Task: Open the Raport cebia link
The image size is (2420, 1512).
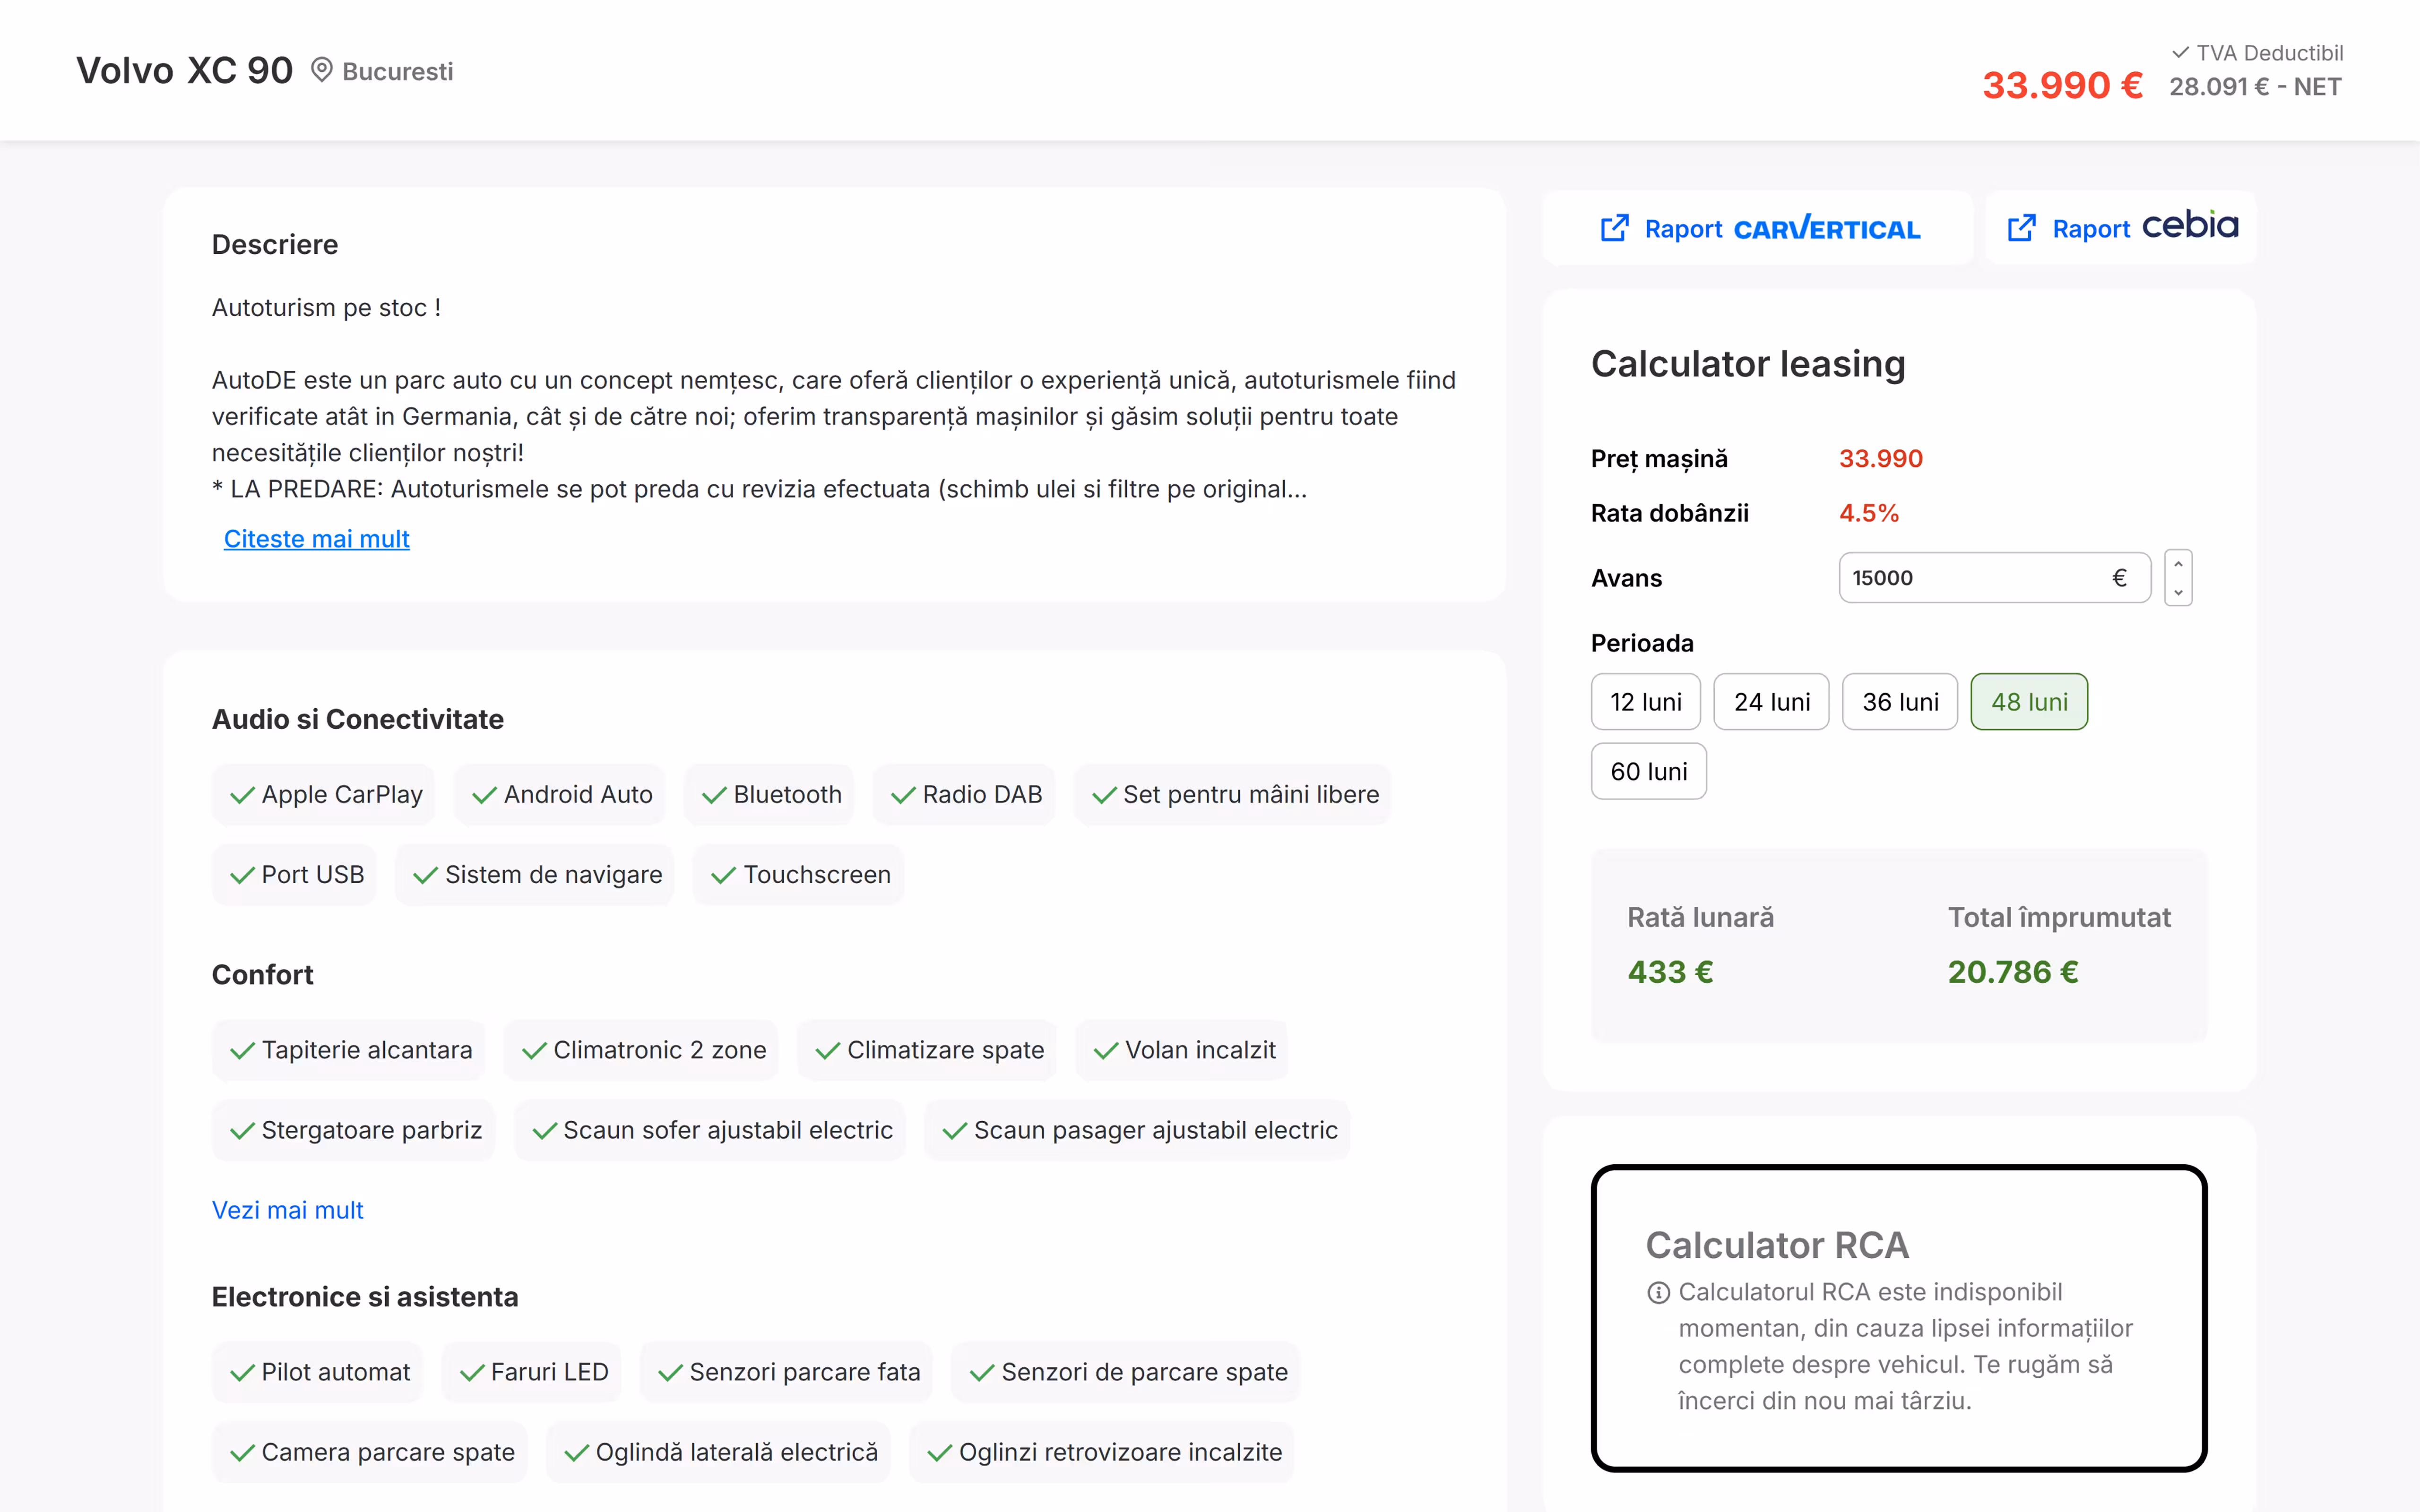Action: click(x=2121, y=229)
